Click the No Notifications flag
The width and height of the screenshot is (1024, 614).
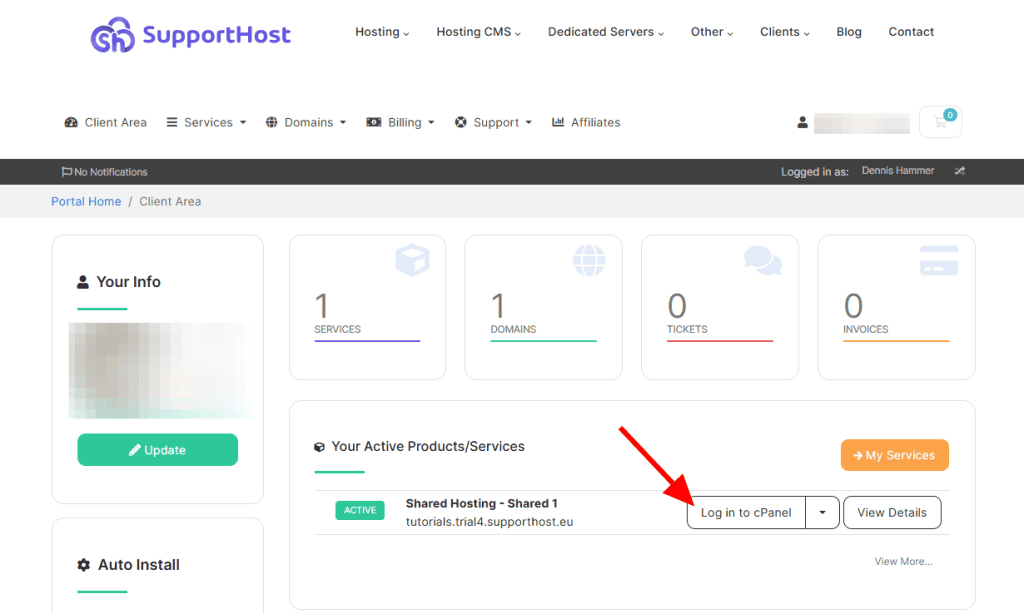coord(104,172)
